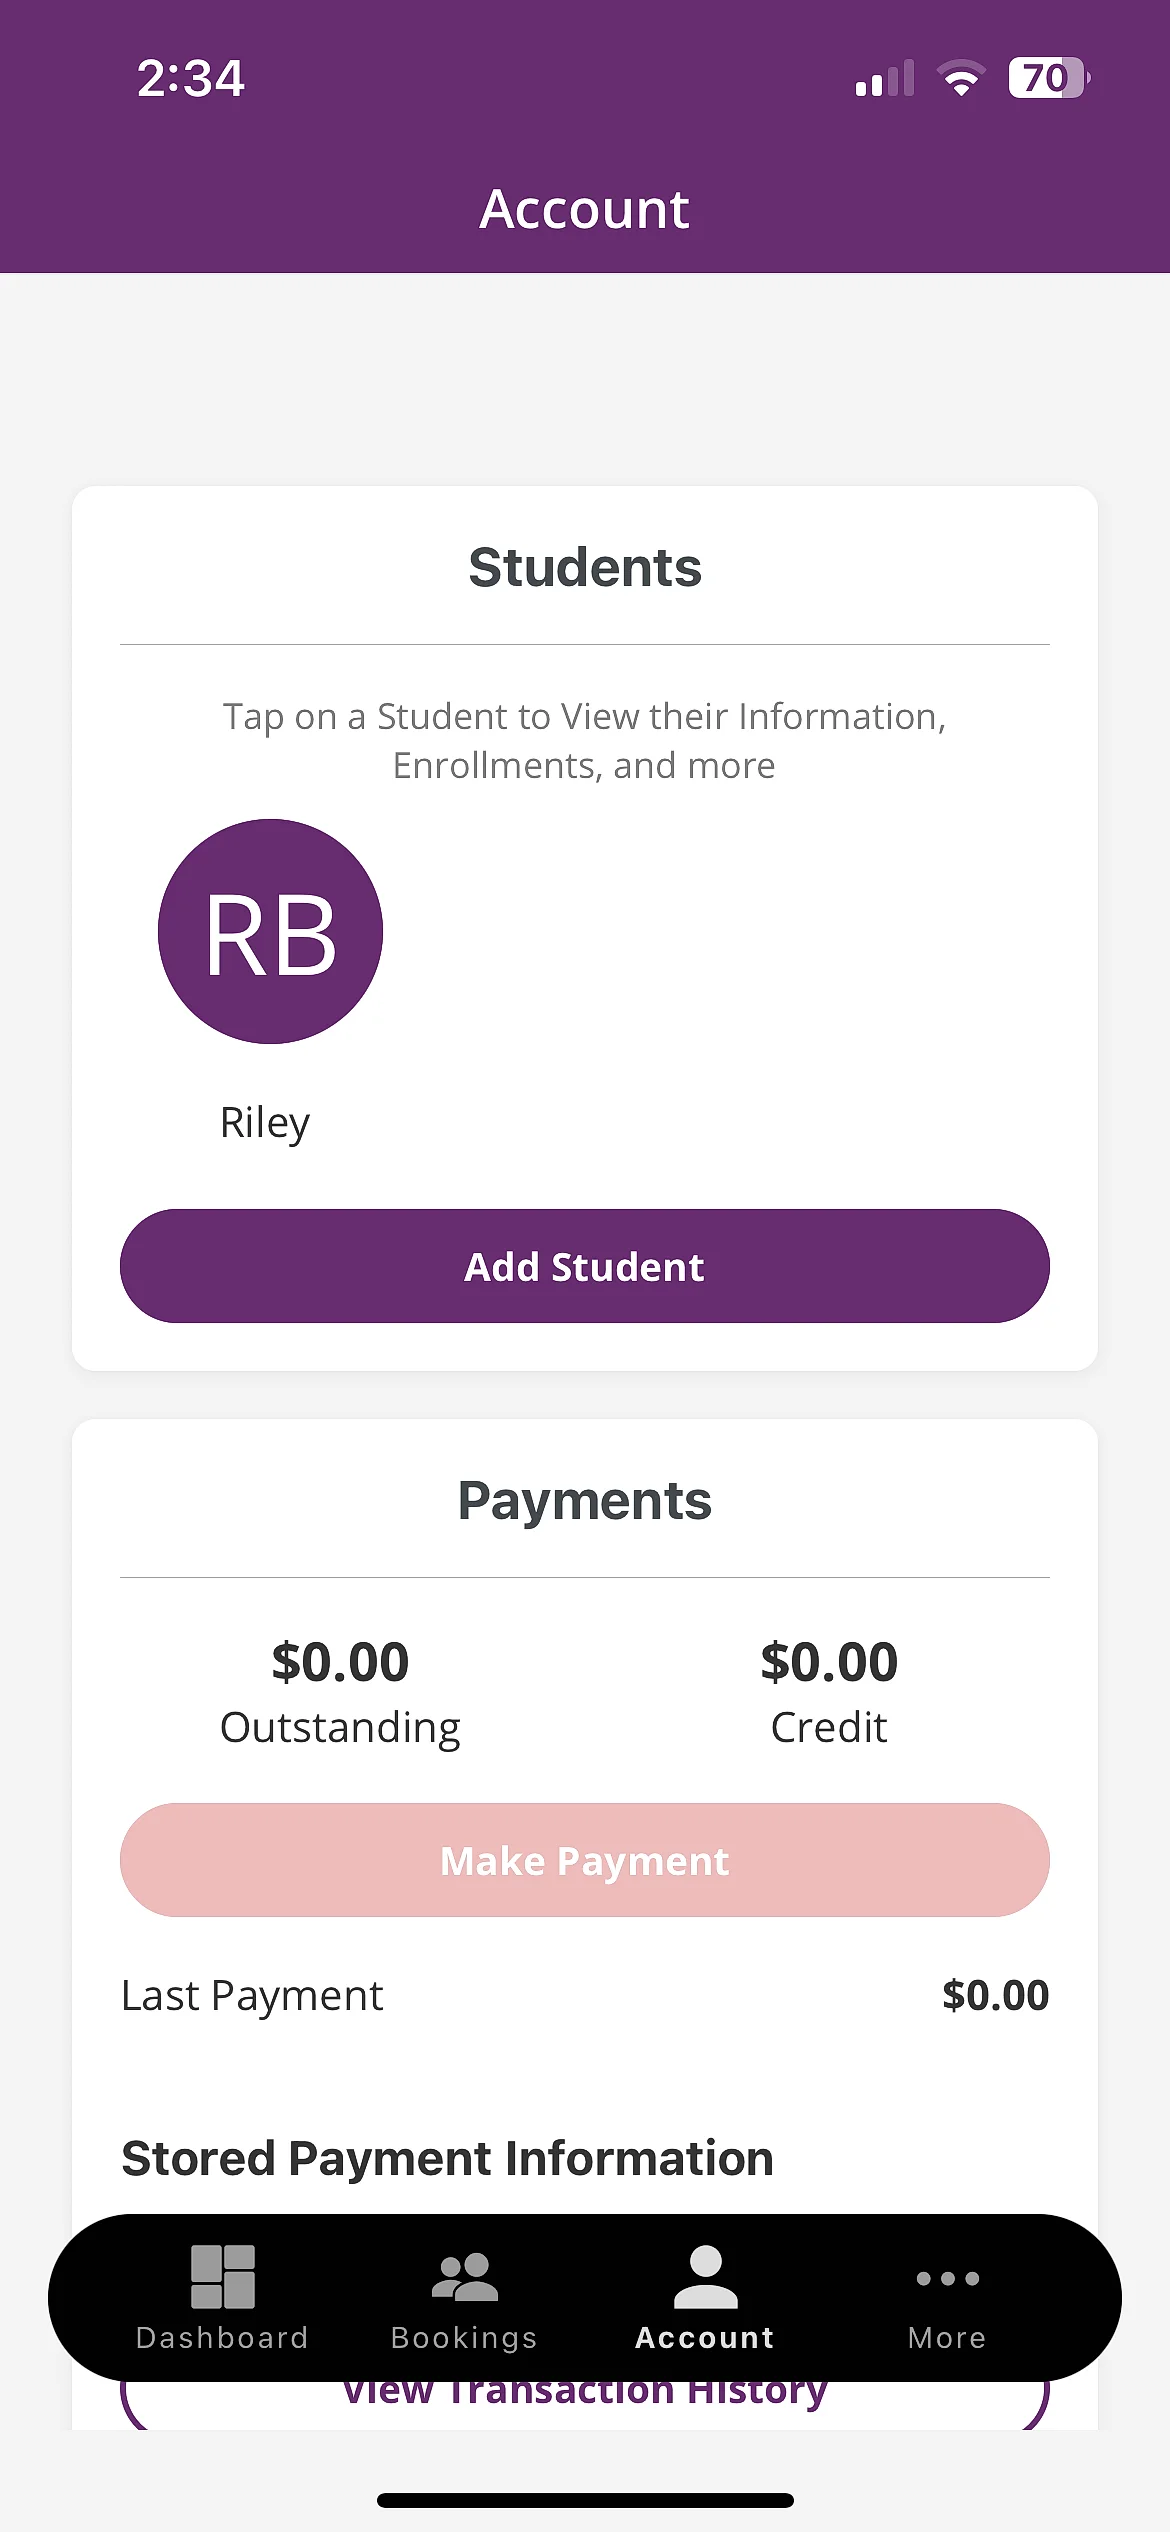This screenshot has width=1170, height=2532.
Task: Tap the Wi-Fi status icon
Action: tap(961, 78)
